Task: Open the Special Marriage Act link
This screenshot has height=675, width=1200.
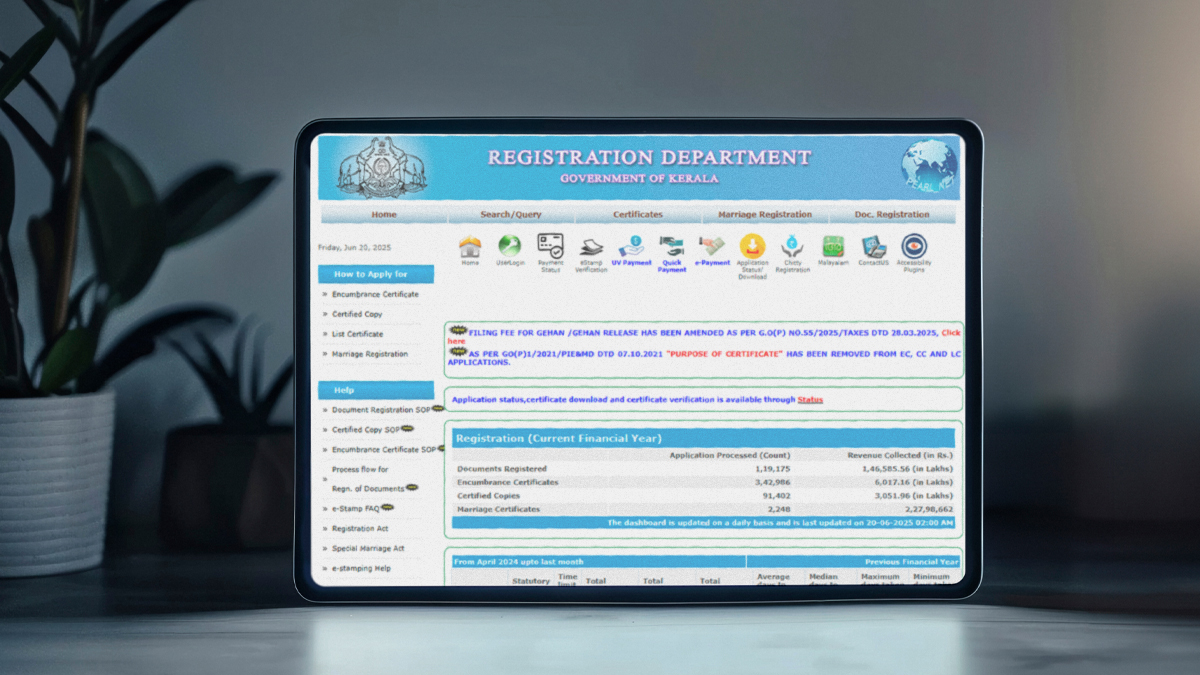Action: 368,549
